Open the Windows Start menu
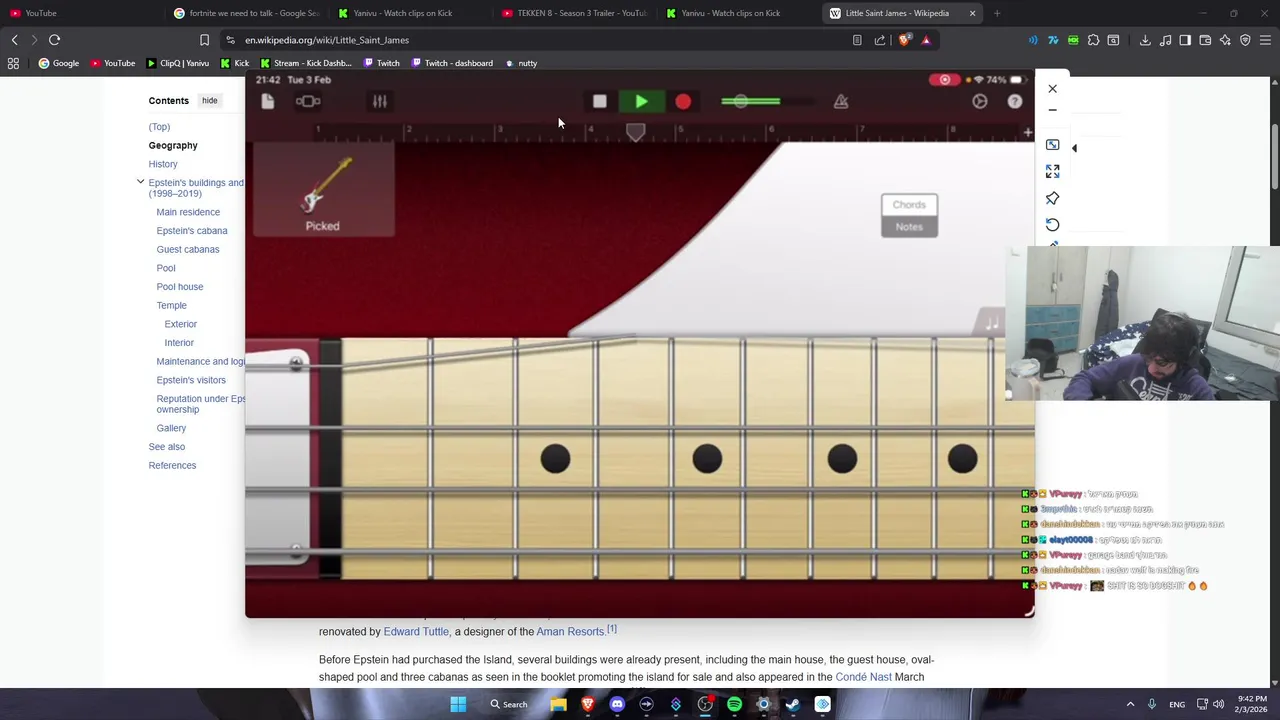 [x=458, y=705]
